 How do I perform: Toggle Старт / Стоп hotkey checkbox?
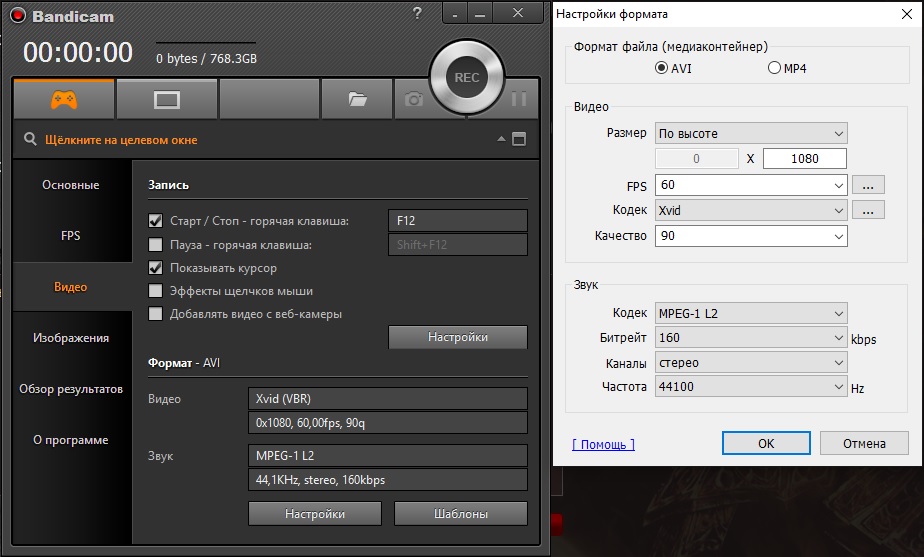[x=156, y=220]
